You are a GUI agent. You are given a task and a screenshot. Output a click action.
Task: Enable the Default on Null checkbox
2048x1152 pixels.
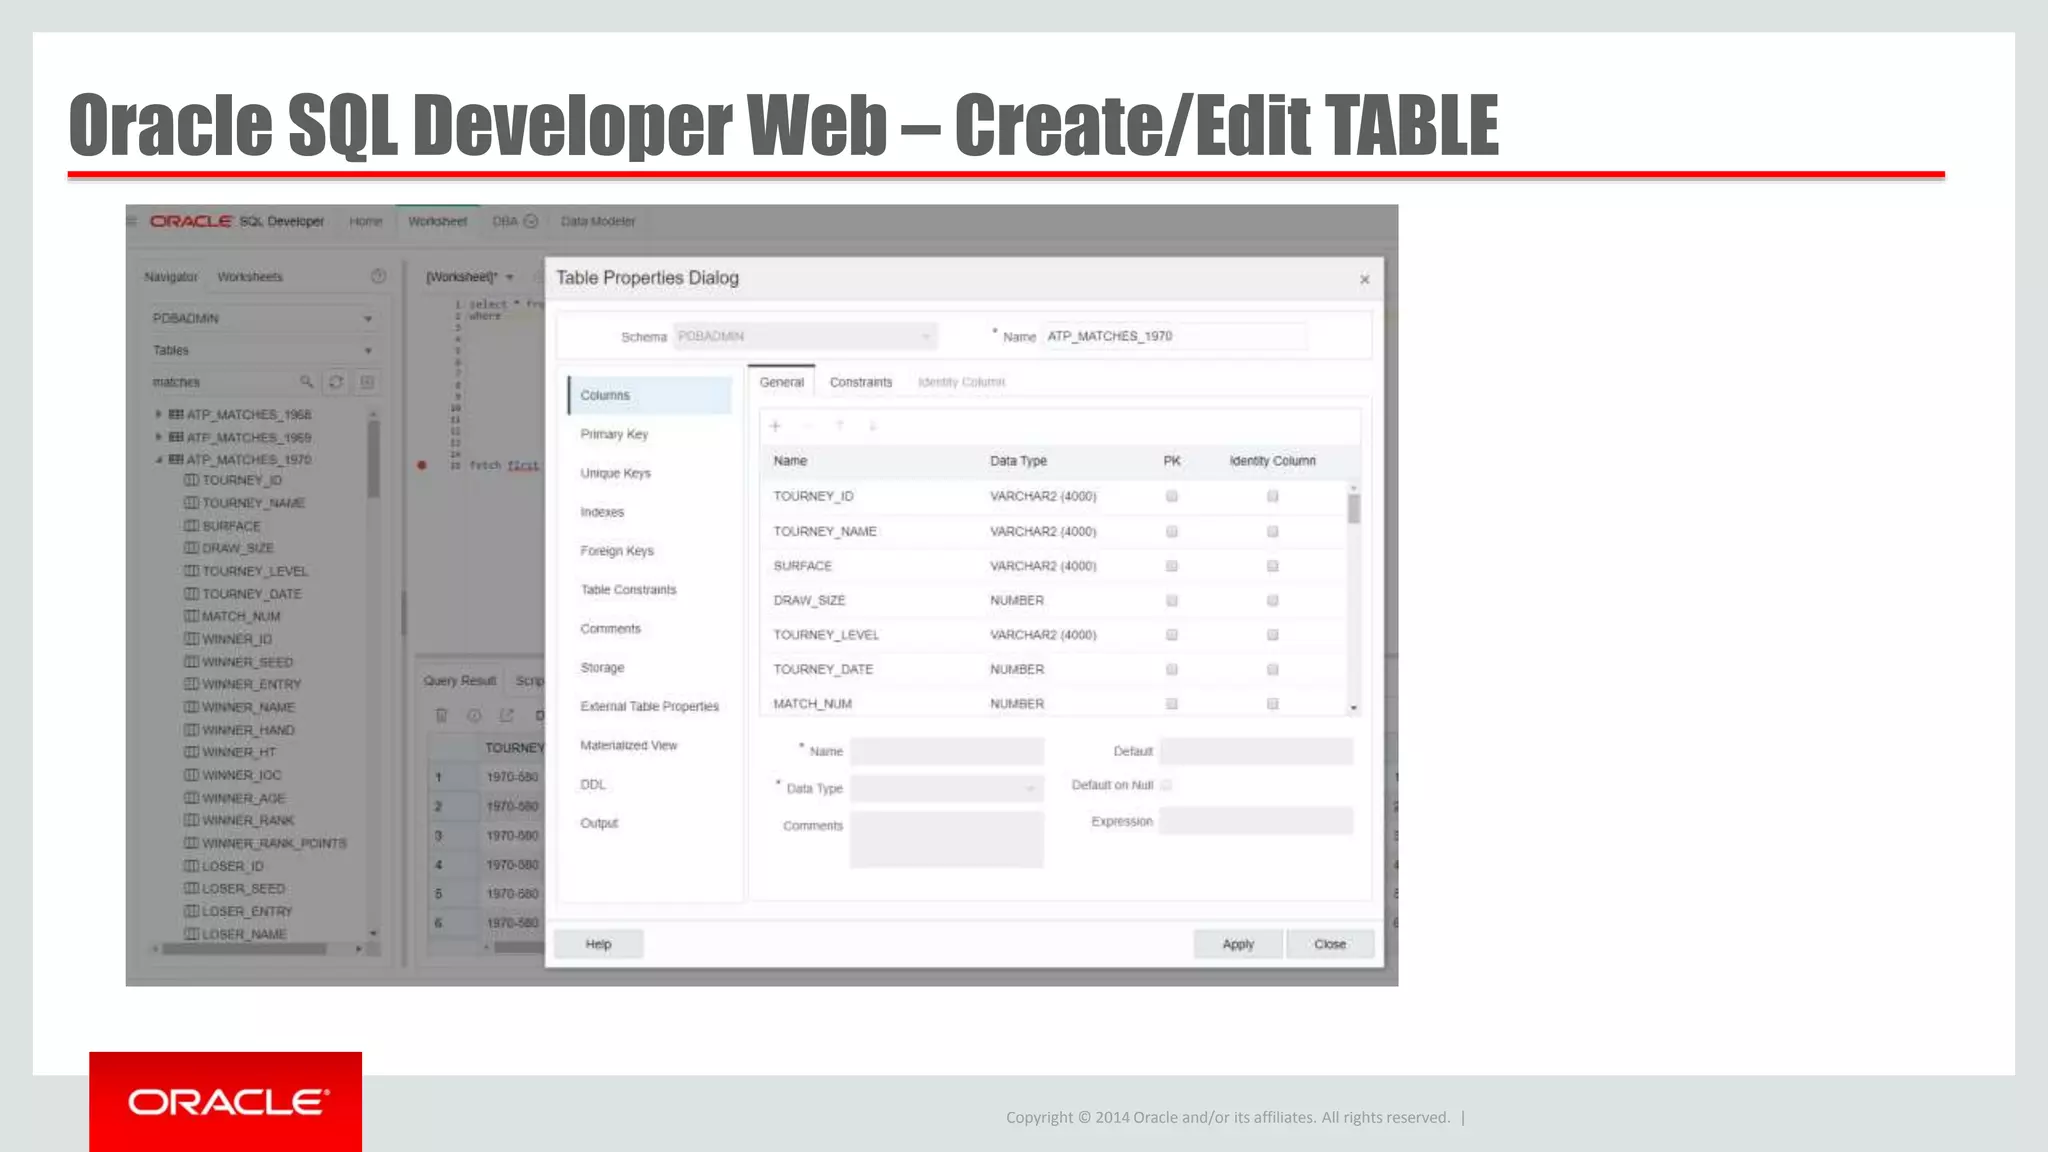1166,785
